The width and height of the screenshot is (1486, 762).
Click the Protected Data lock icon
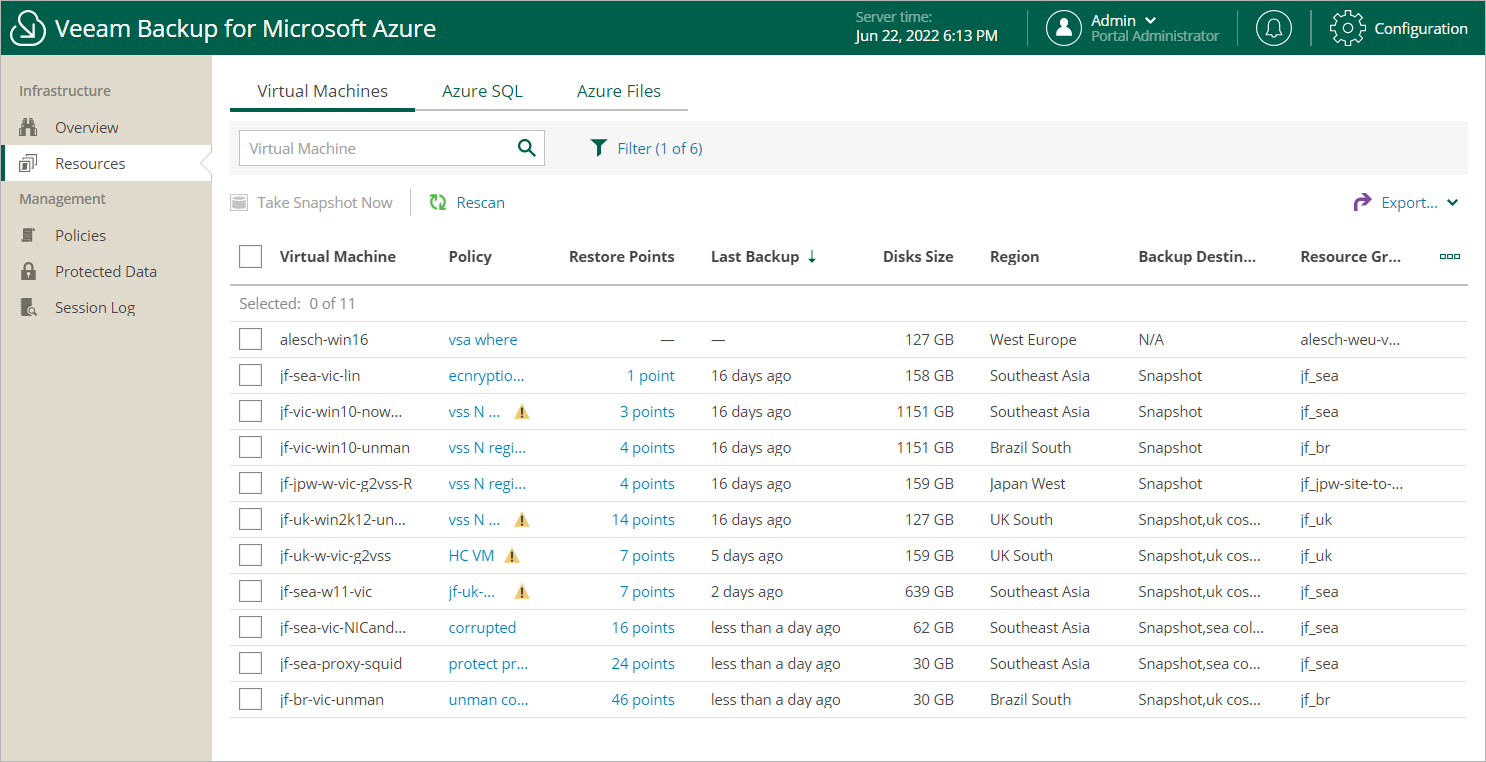[x=28, y=271]
